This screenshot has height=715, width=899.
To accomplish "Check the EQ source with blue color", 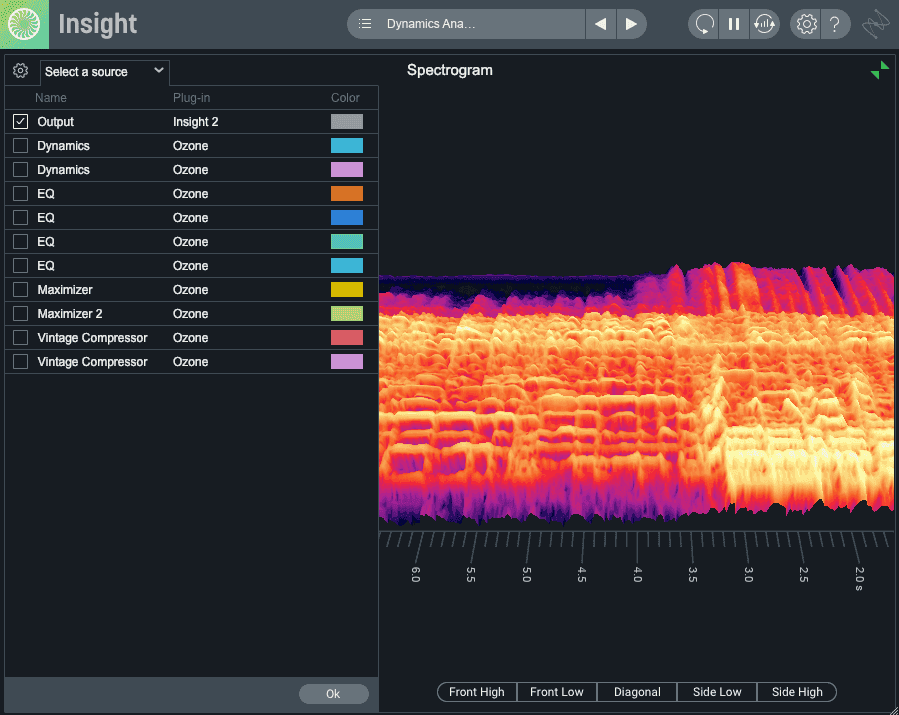I will pyautogui.click(x=21, y=218).
